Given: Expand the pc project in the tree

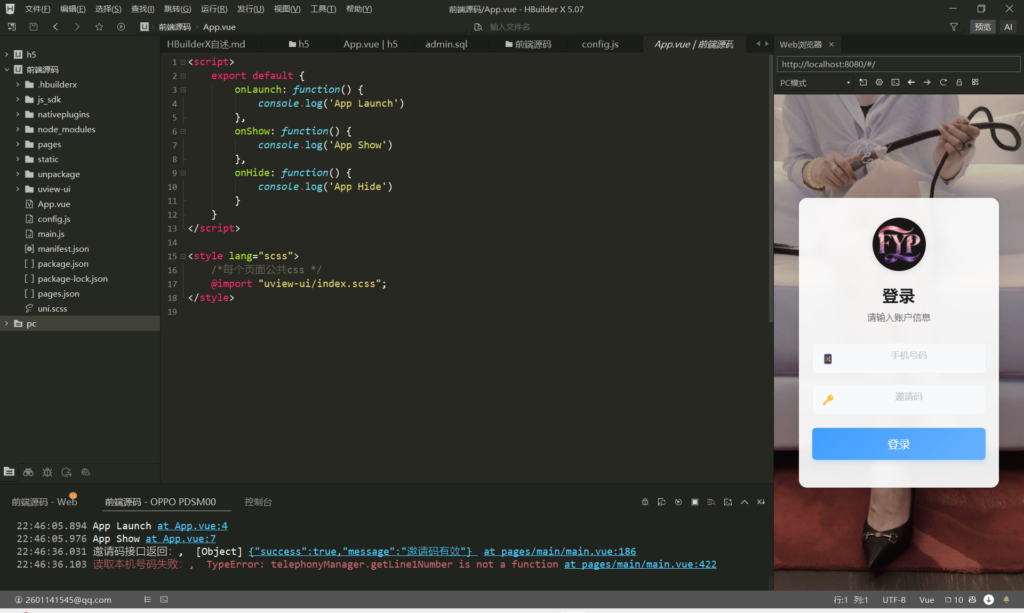Looking at the screenshot, I should (7, 324).
